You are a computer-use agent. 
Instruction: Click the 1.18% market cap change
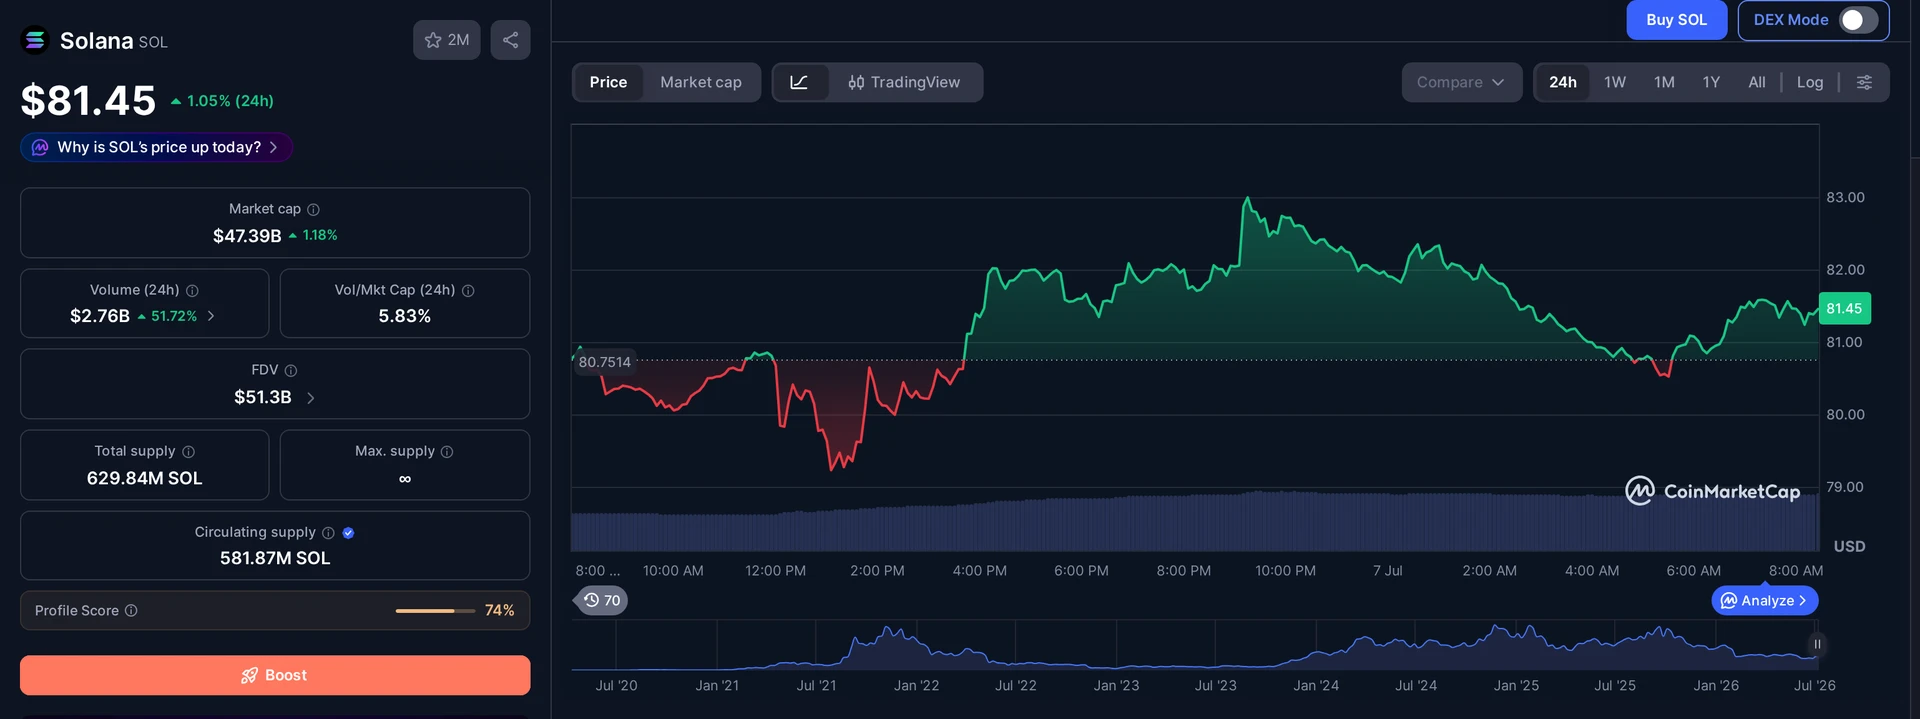(313, 235)
